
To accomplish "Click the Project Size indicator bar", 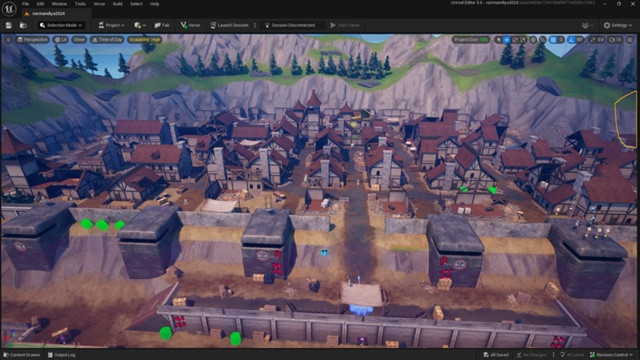I will (x=471, y=40).
